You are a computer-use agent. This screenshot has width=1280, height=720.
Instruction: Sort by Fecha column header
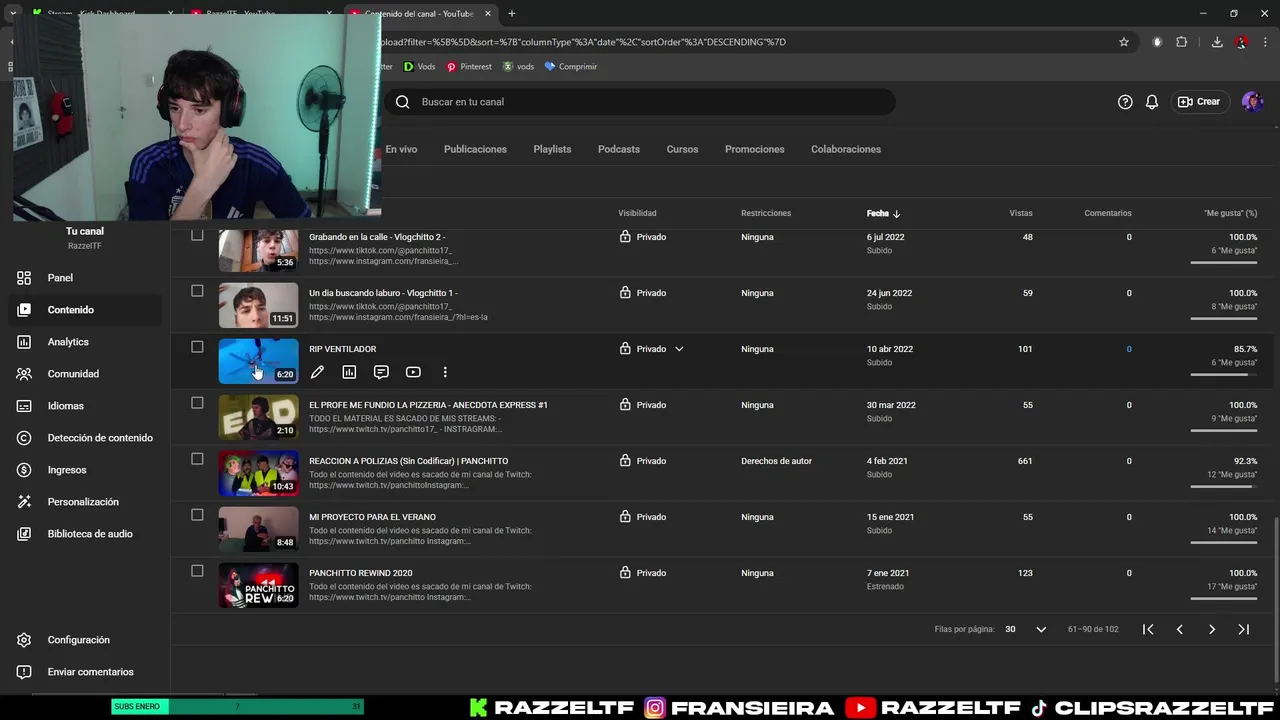point(883,213)
